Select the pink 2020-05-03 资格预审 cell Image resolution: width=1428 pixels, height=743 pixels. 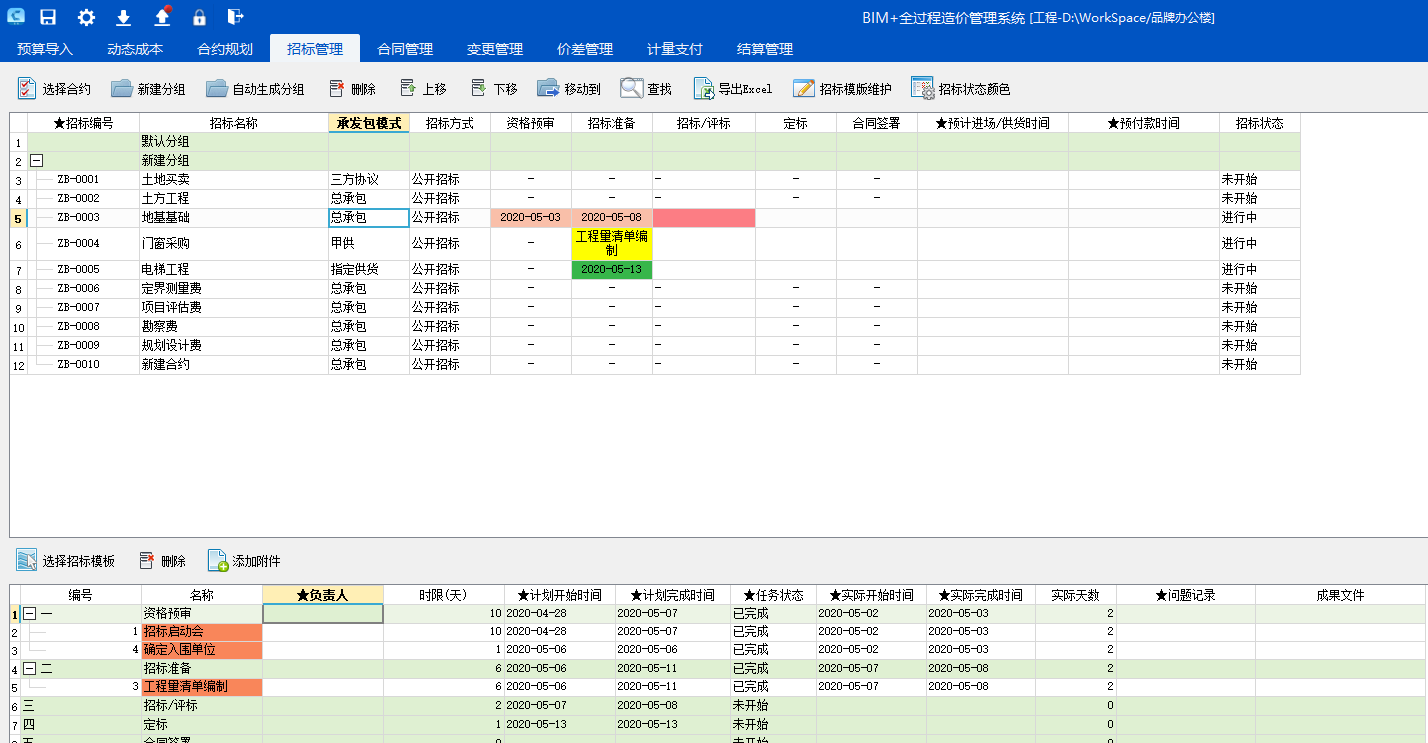pyautogui.click(x=530, y=218)
